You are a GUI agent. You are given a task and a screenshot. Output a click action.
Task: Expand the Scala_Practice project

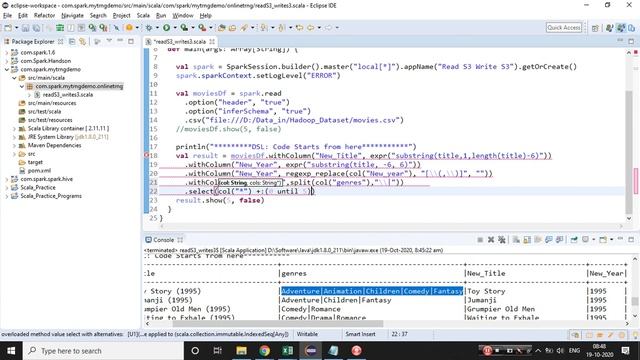[x=7, y=187]
